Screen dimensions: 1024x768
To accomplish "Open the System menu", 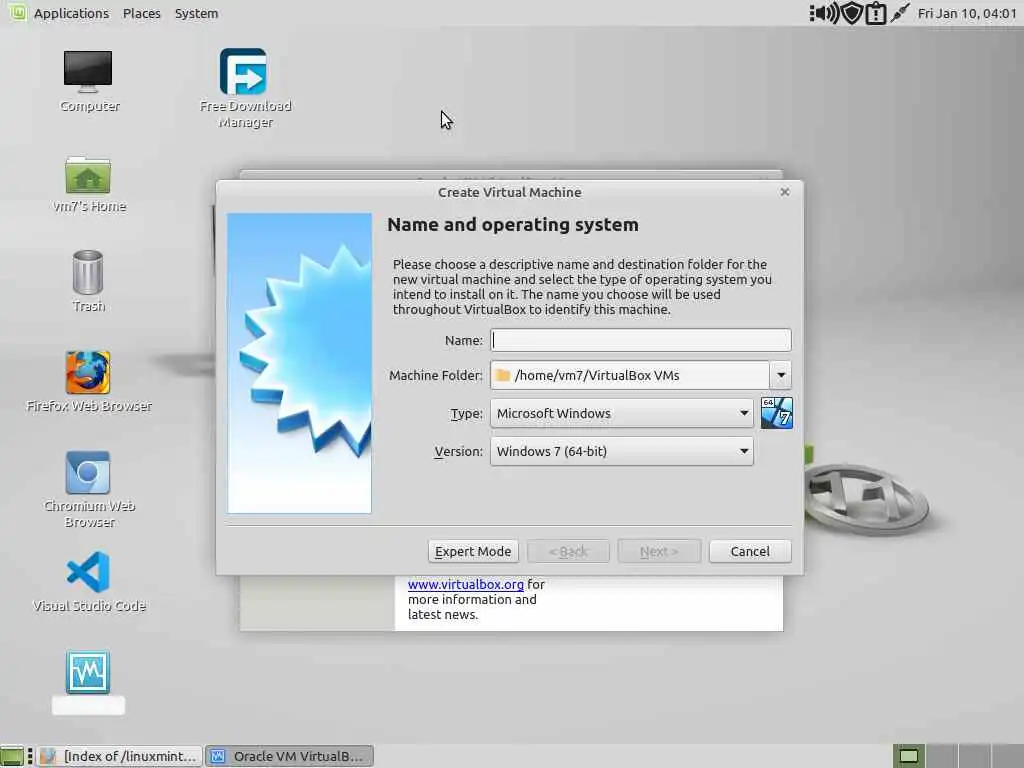I will tap(196, 13).
